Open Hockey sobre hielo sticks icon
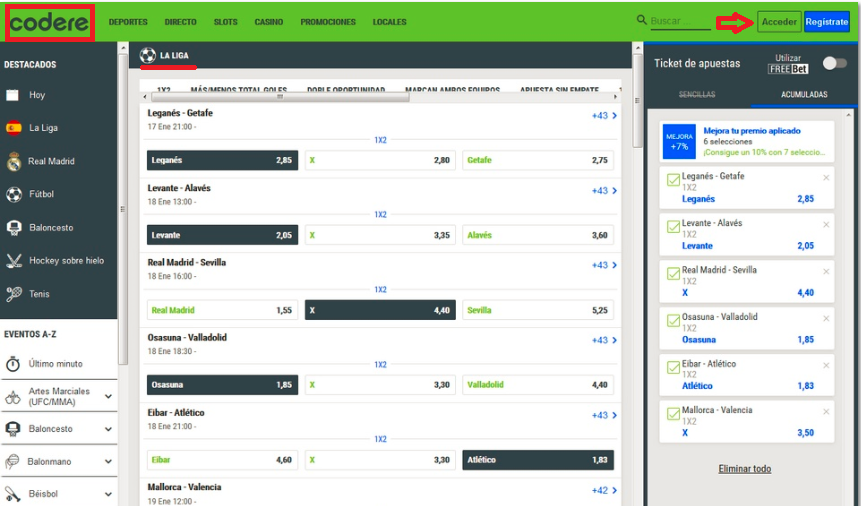Viewport: 861px width, 506px height. (x=14, y=260)
